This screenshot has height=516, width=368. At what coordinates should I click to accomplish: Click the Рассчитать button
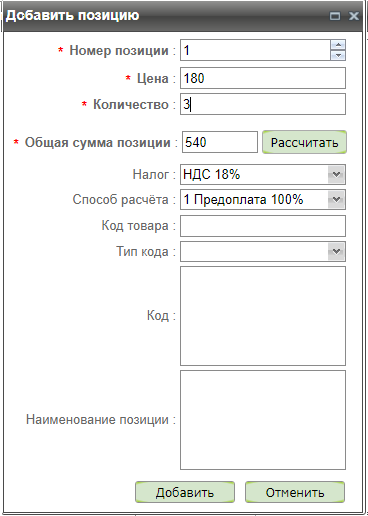pos(304,142)
